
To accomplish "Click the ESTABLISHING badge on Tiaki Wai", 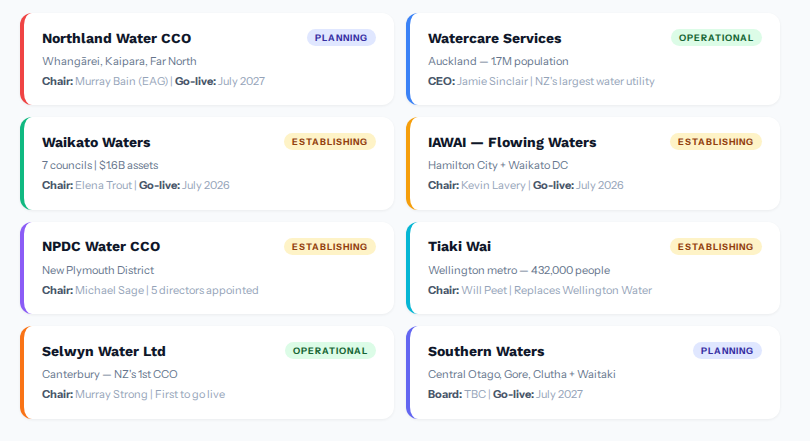I will (715, 246).
